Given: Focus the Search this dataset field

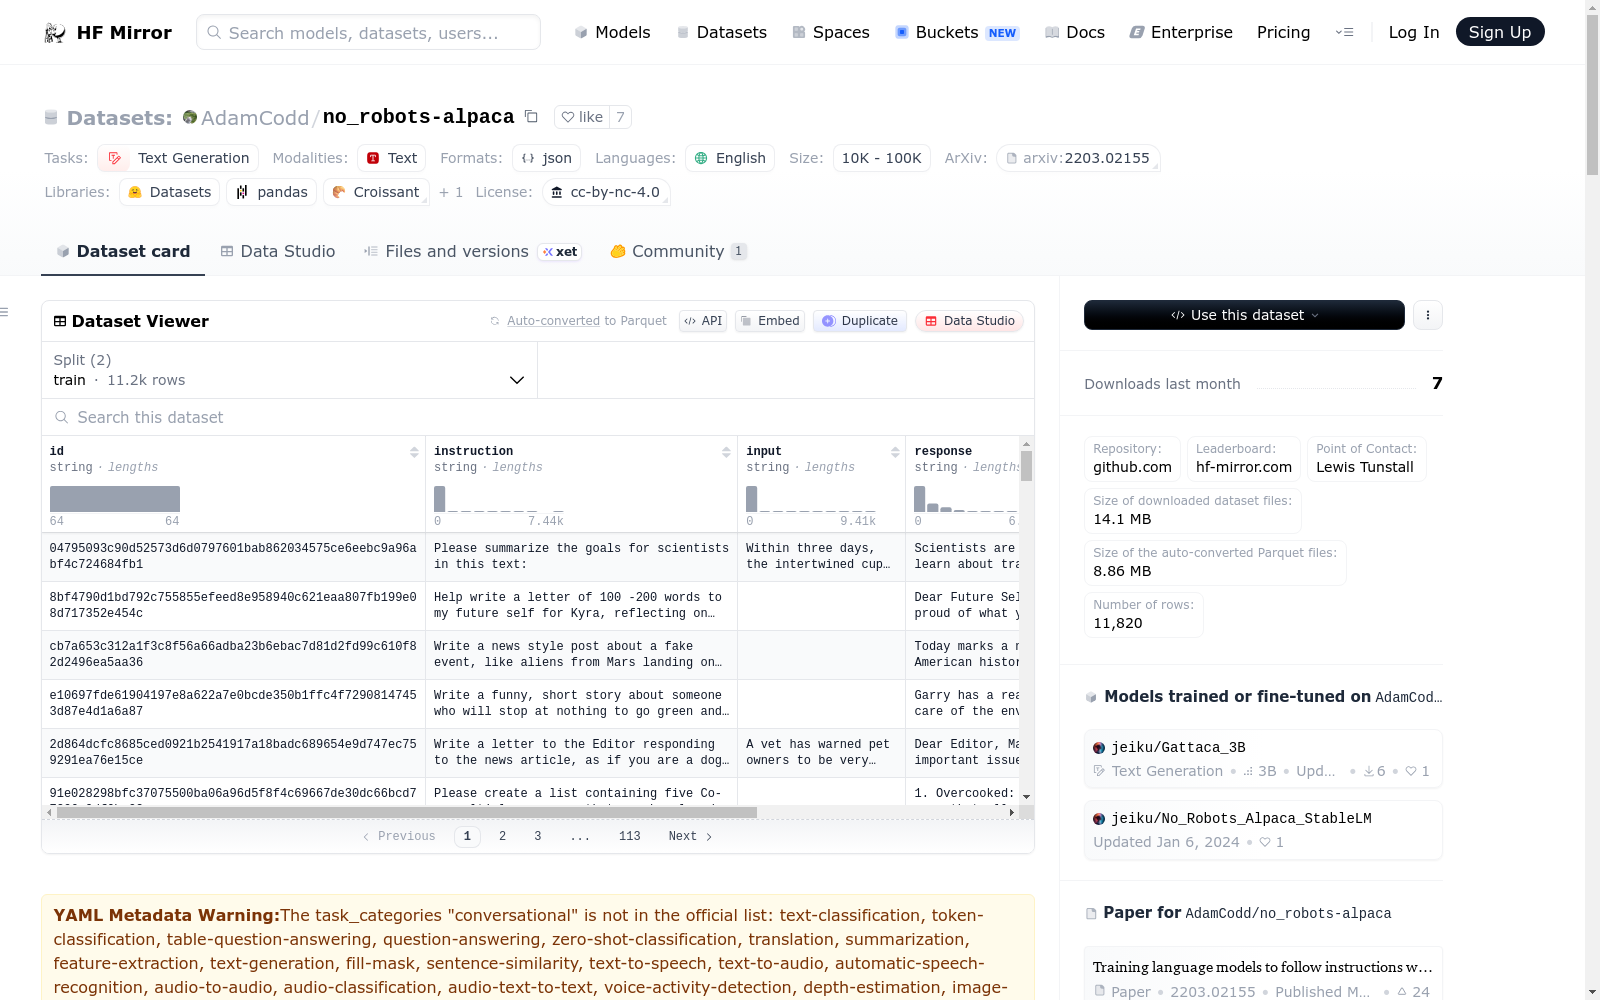Looking at the screenshot, I should tap(538, 417).
